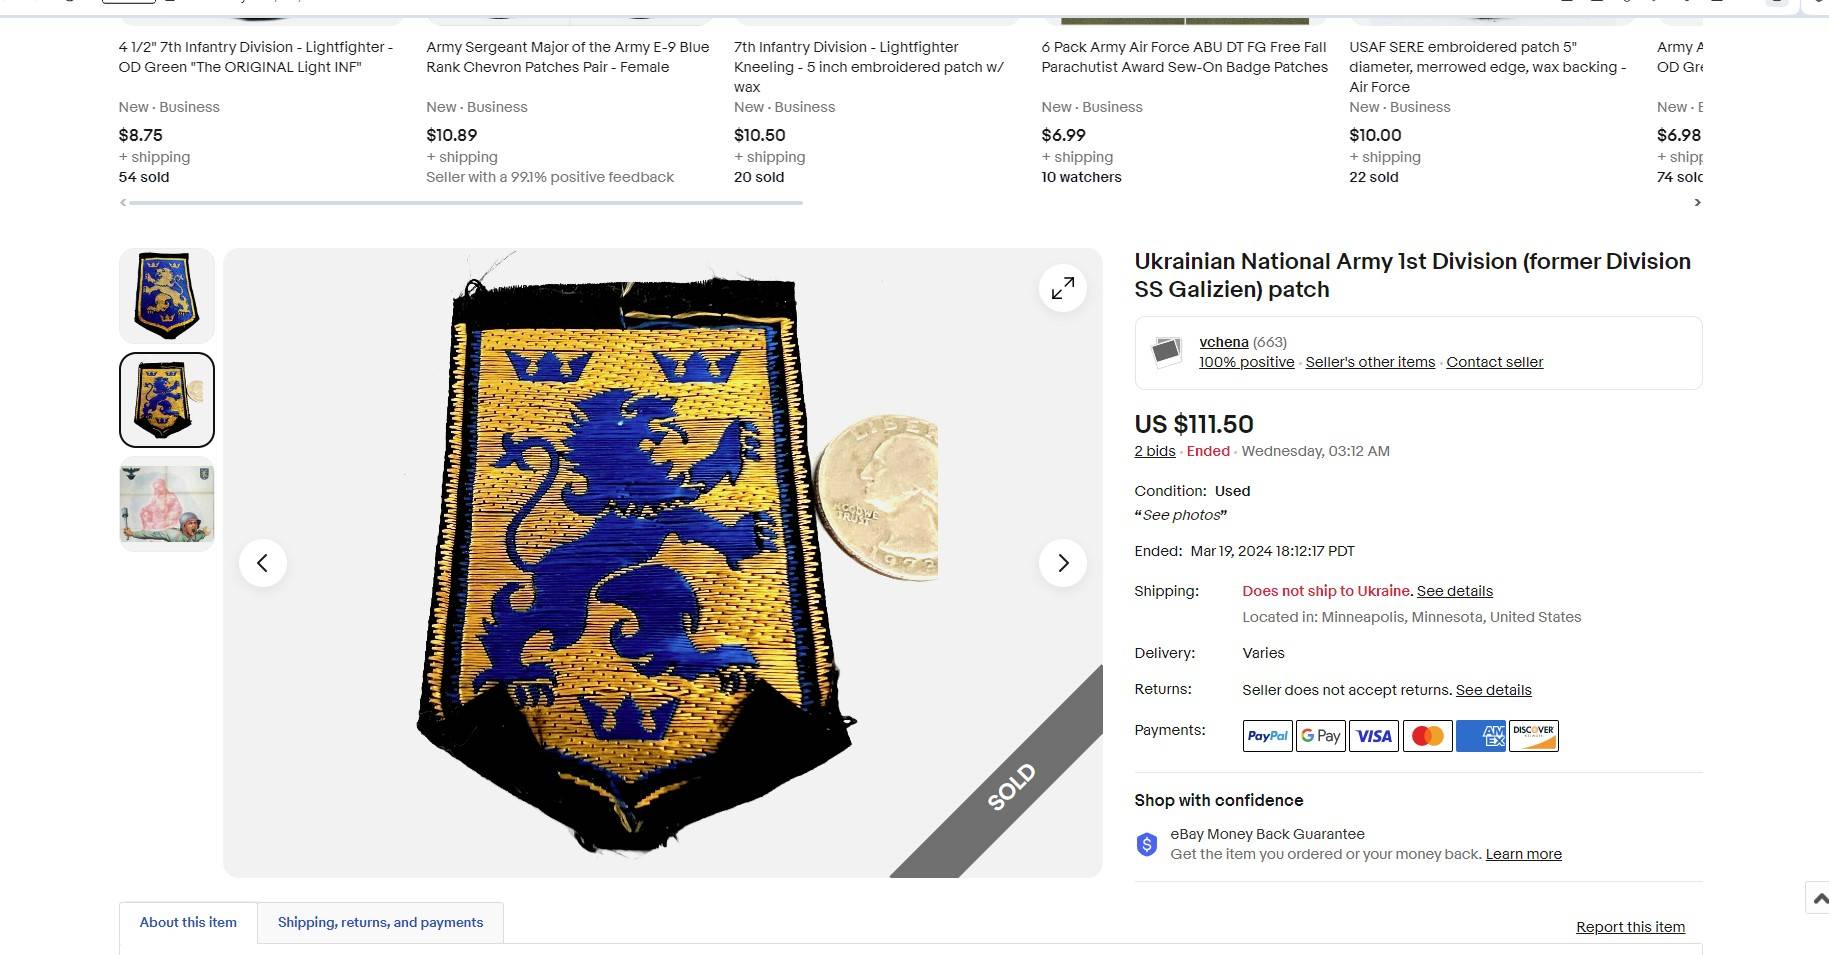The width and height of the screenshot is (1829, 955).
Task: Click the Report this item link
Action: (1630, 927)
